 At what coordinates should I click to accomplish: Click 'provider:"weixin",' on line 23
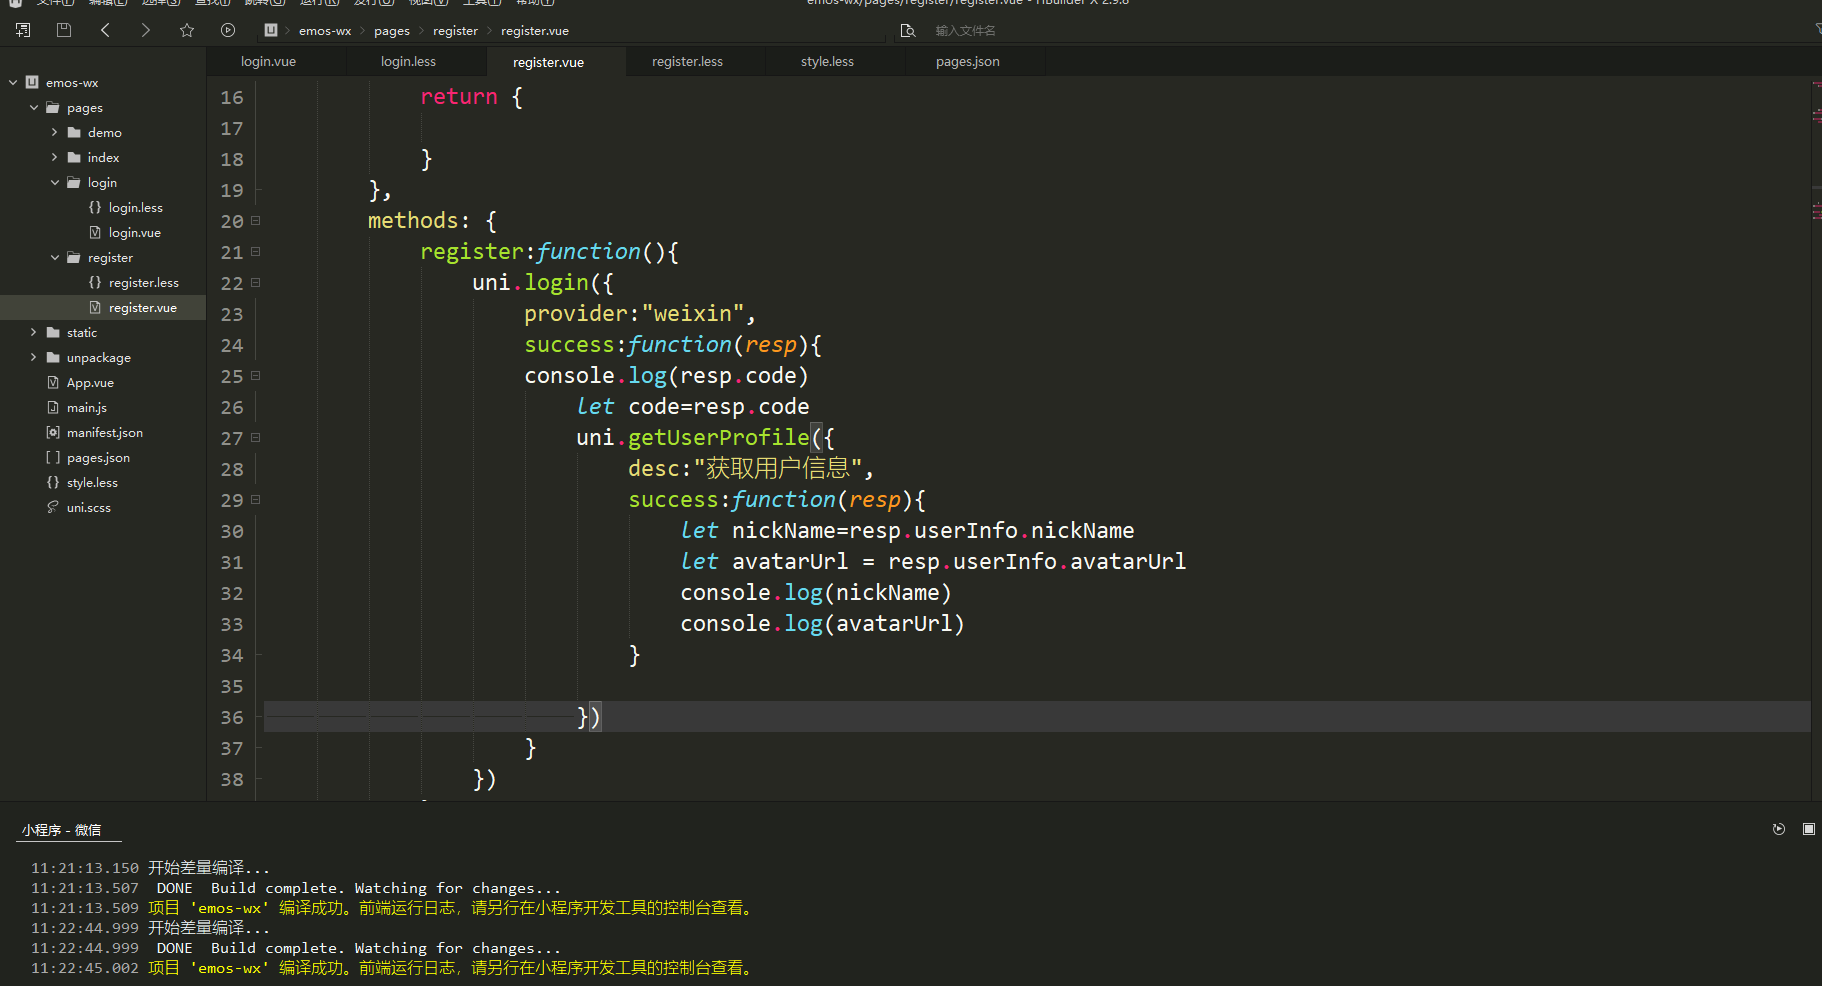(640, 314)
